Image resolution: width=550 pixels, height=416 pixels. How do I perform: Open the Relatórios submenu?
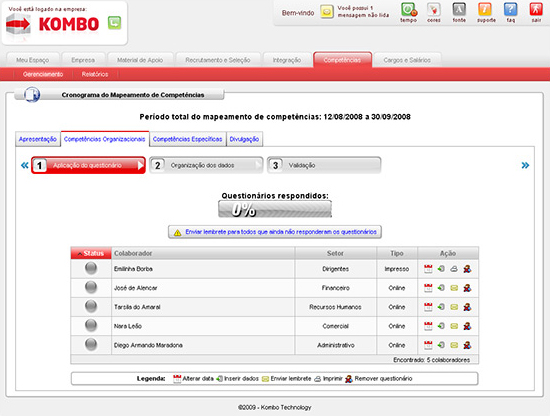click(x=95, y=74)
